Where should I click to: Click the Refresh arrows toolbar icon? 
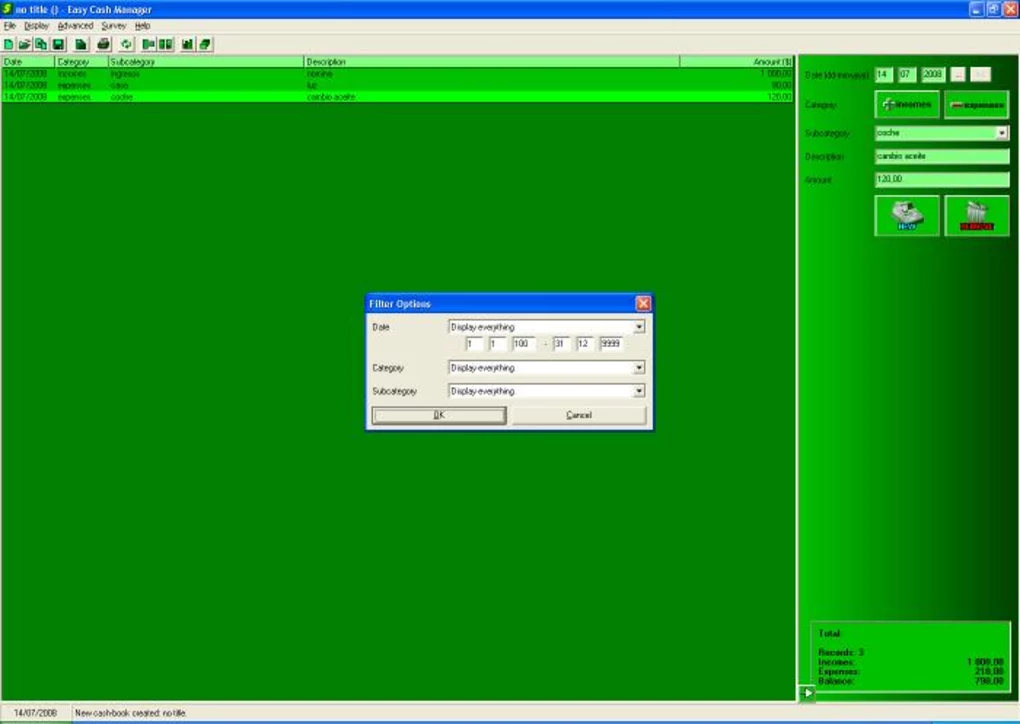(x=127, y=44)
